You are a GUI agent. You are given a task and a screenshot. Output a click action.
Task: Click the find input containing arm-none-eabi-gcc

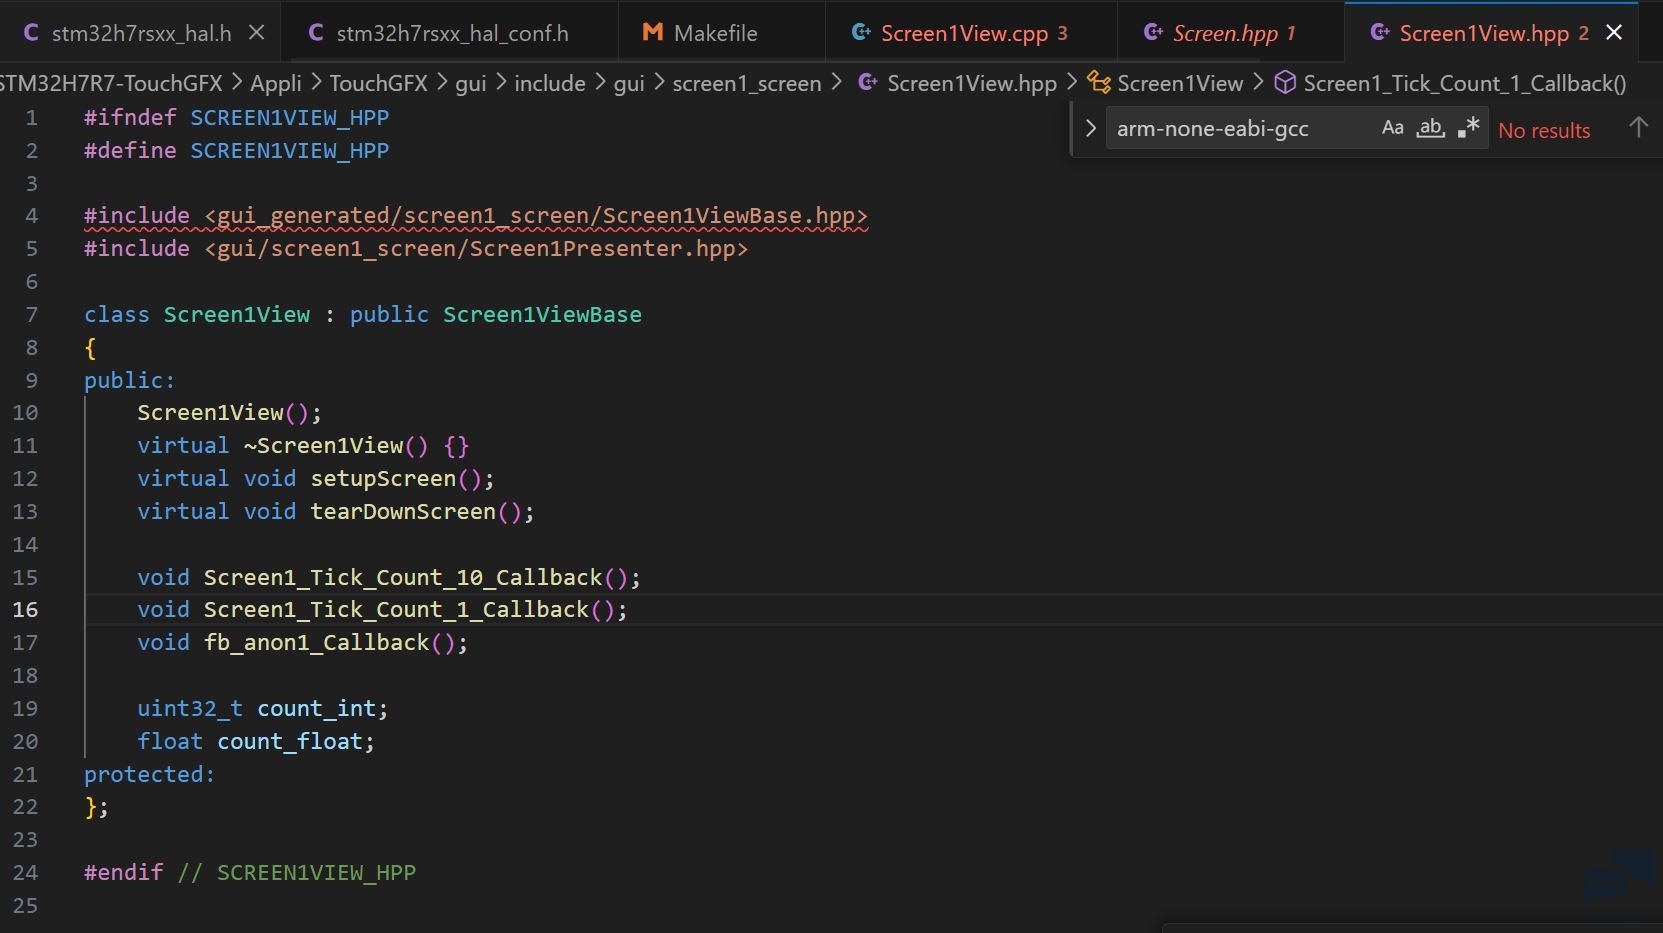(x=1235, y=129)
